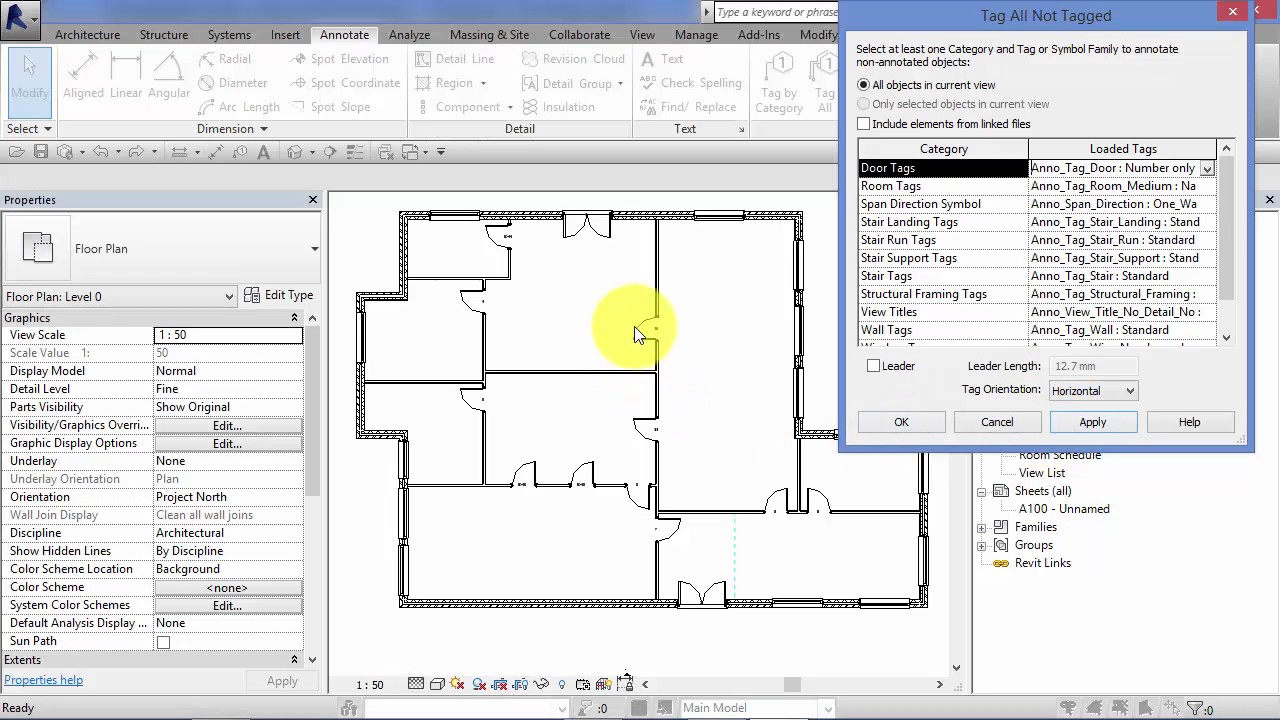This screenshot has height=720, width=1280.
Task: Toggle the Sun Path checkbox in Properties
Action: [x=163, y=642]
